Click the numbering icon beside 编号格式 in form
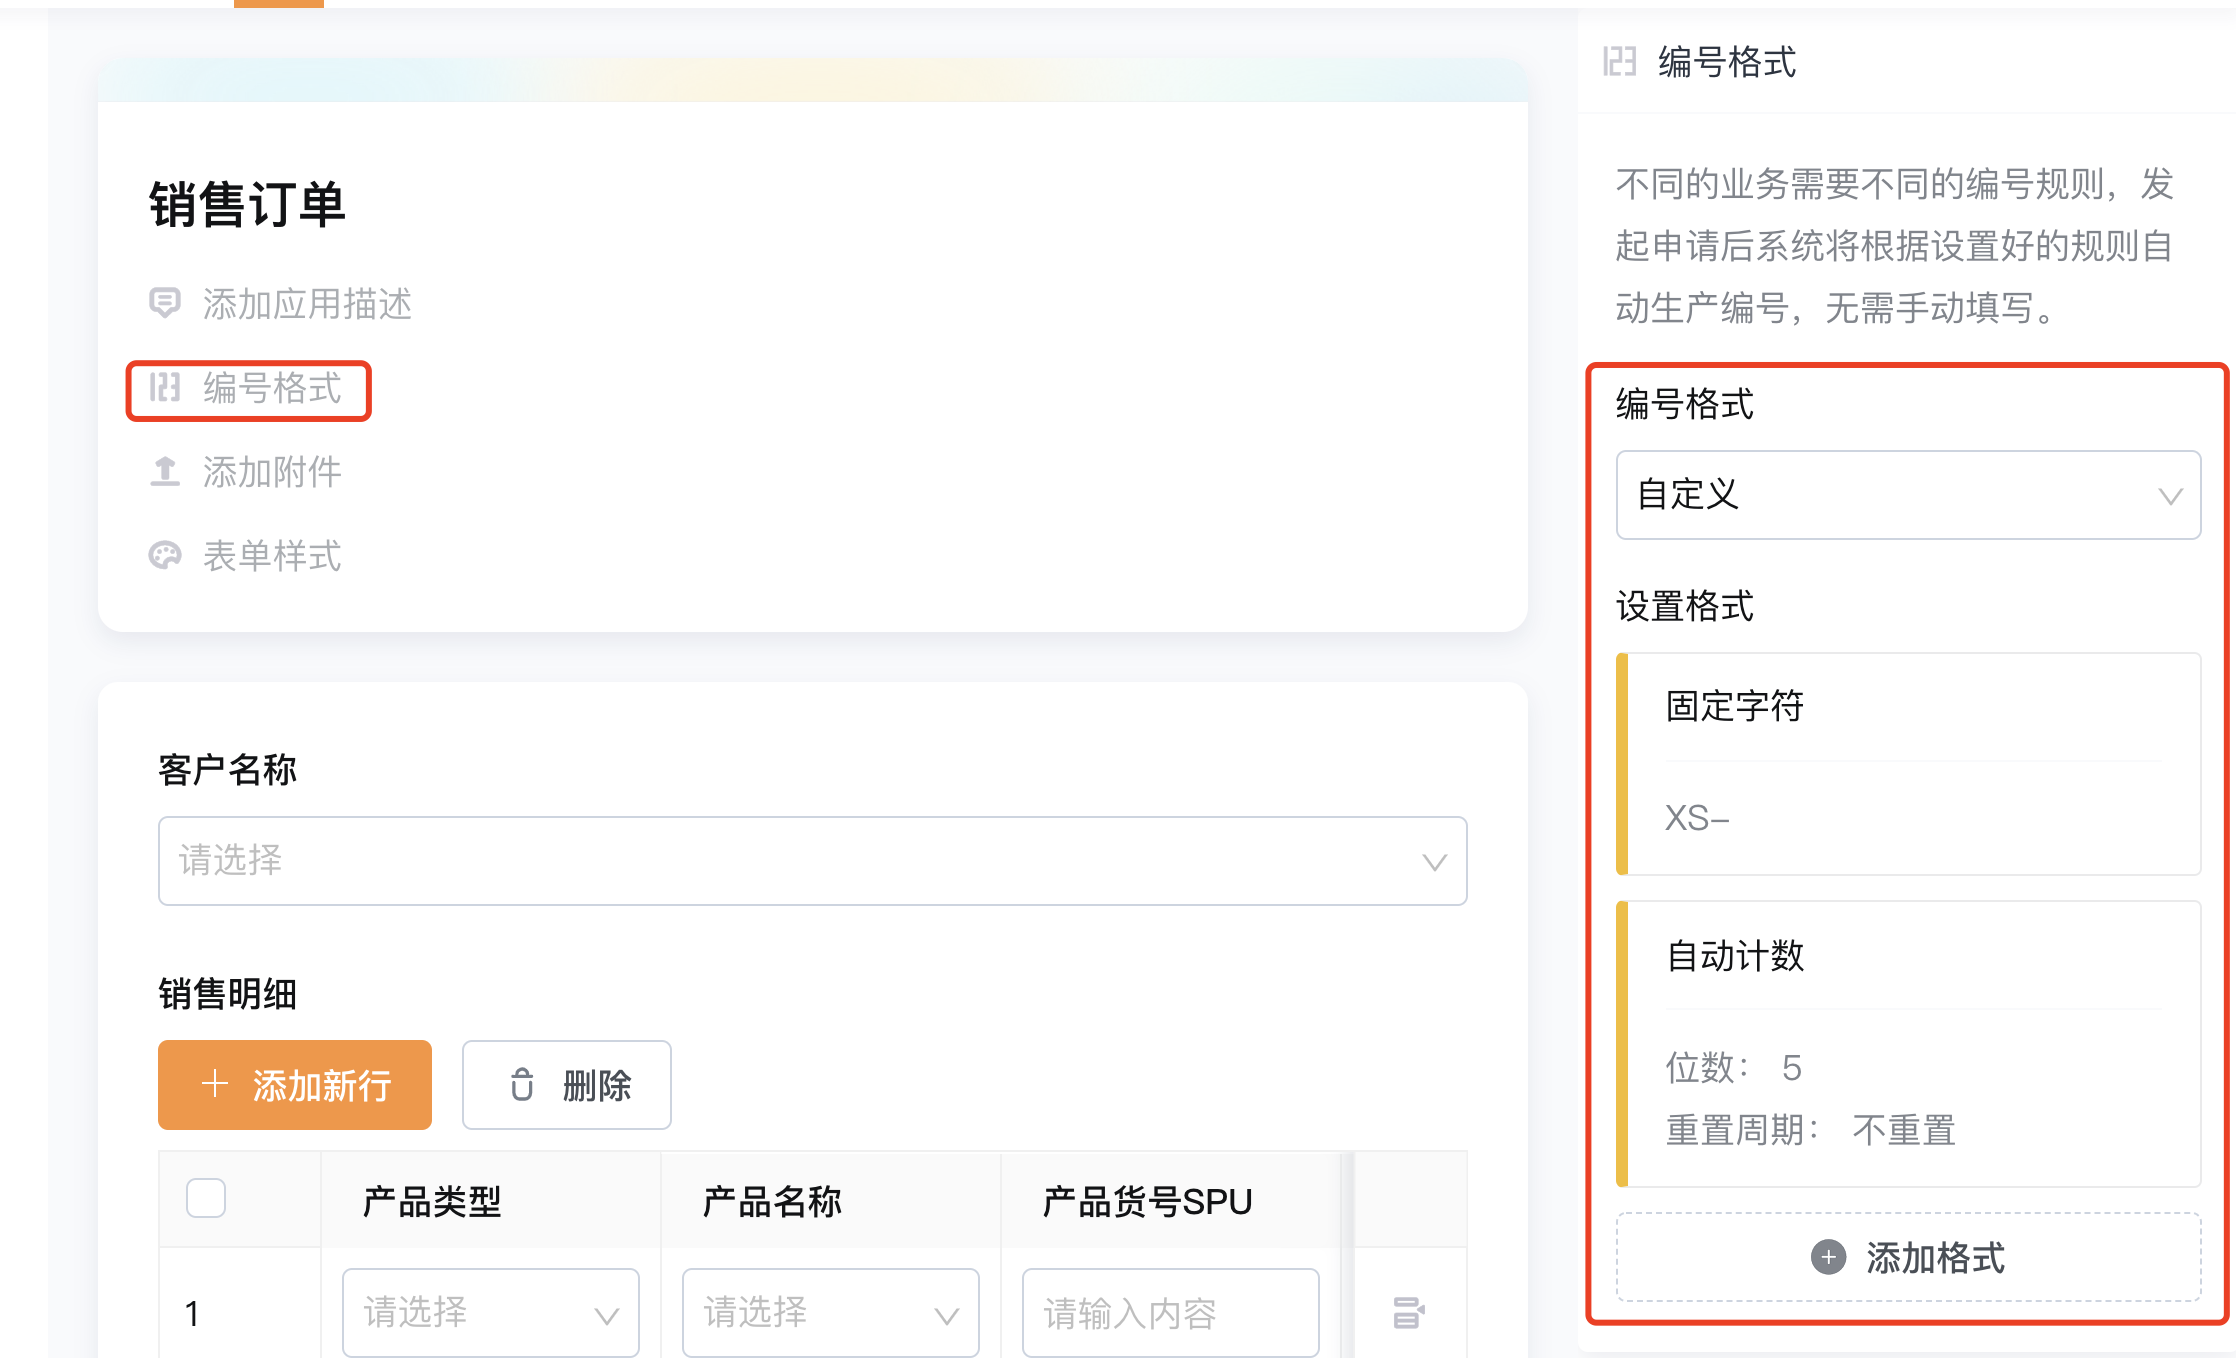 coord(165,387)
